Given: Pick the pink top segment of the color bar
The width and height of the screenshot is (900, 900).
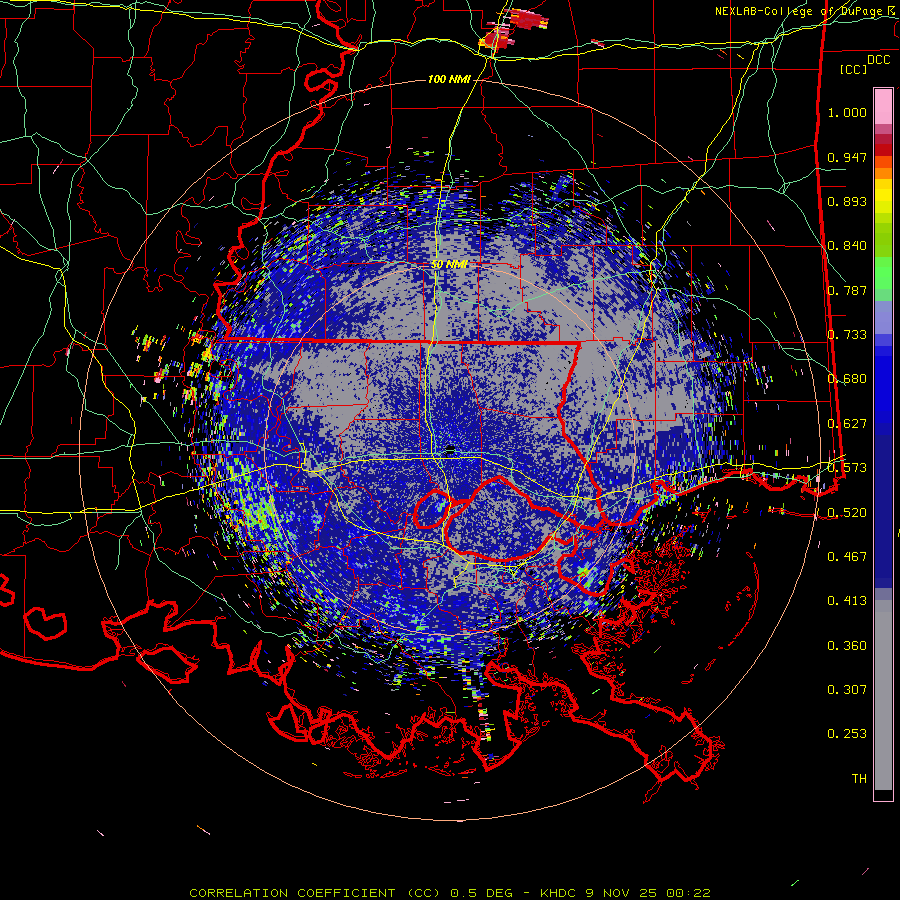Looking at the screenshot, I should (883, 107).
